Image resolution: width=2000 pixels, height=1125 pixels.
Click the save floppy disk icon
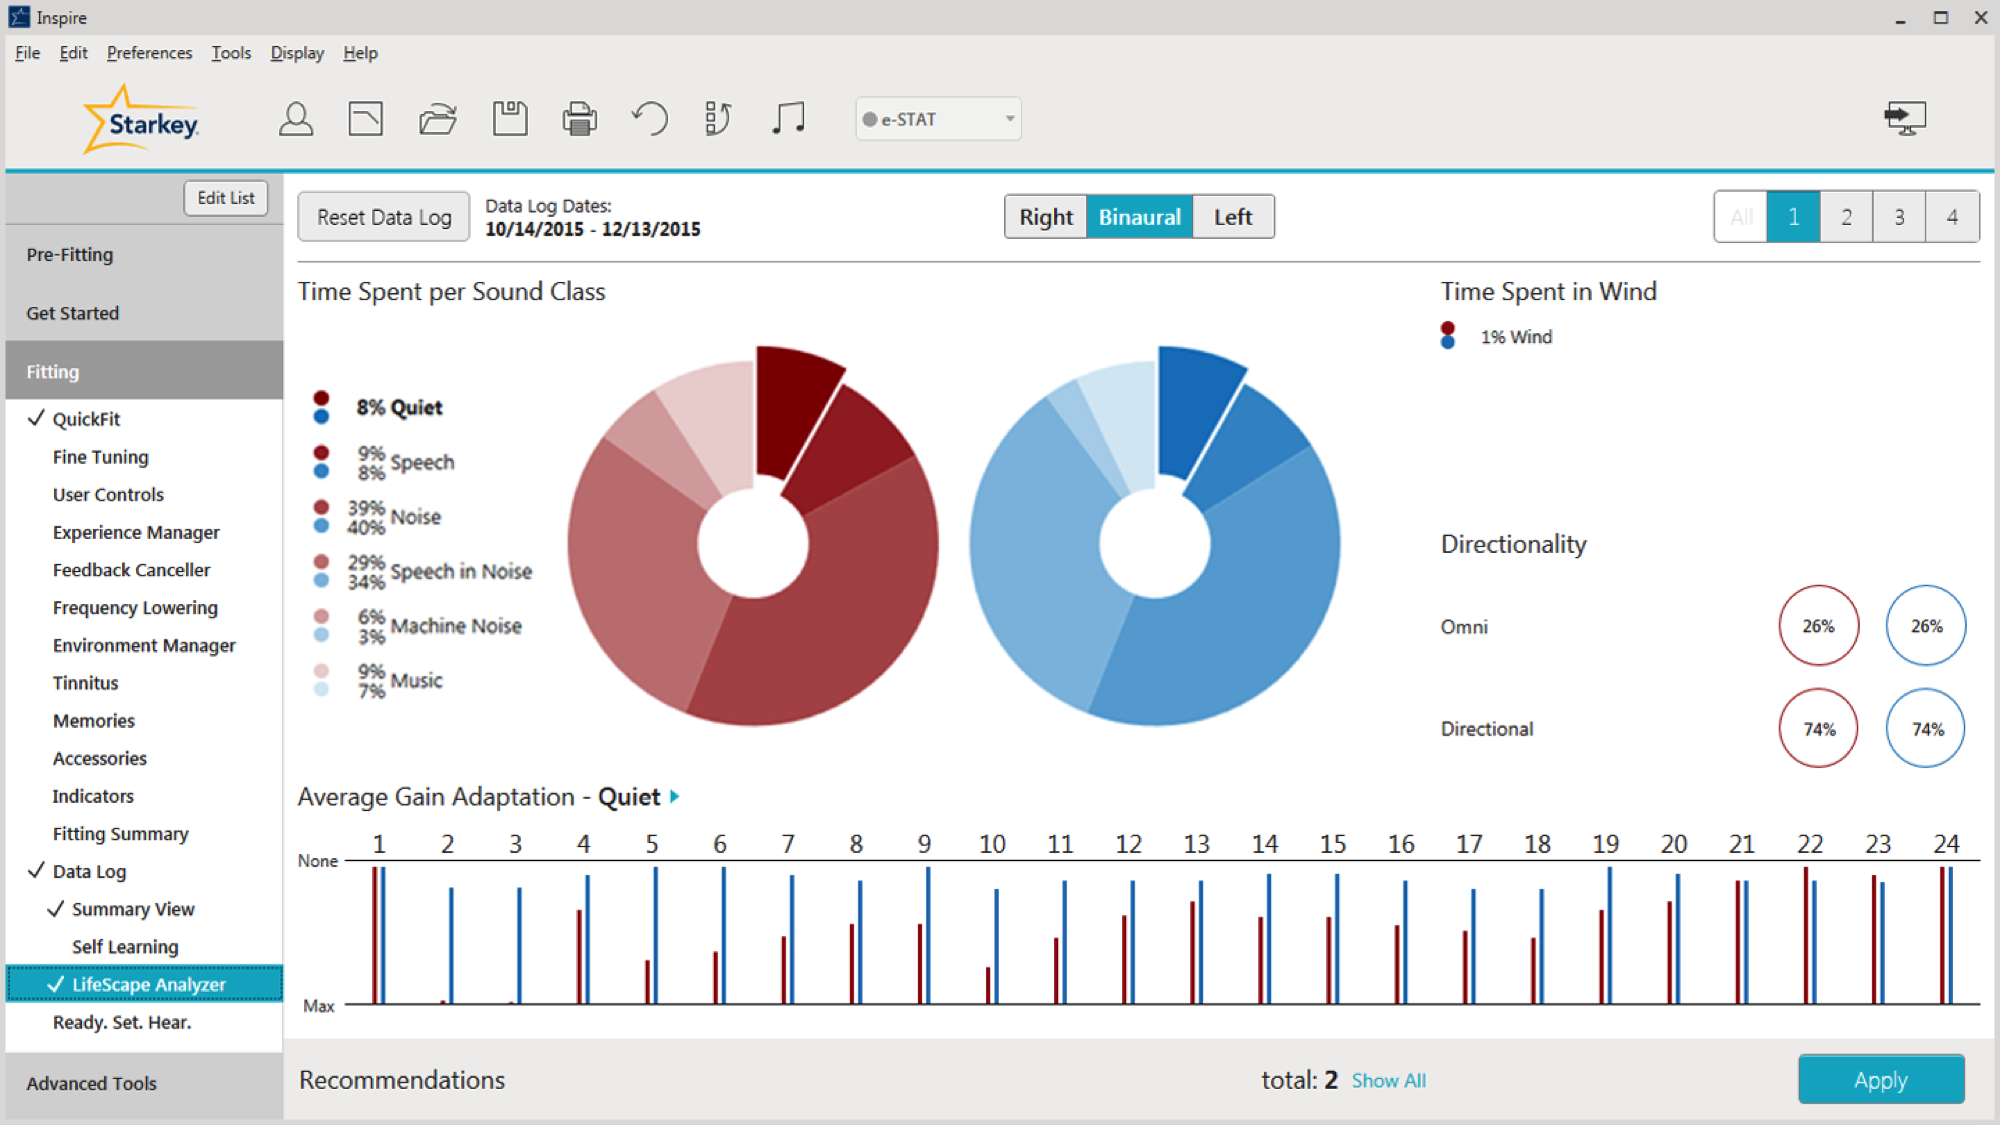510,119
